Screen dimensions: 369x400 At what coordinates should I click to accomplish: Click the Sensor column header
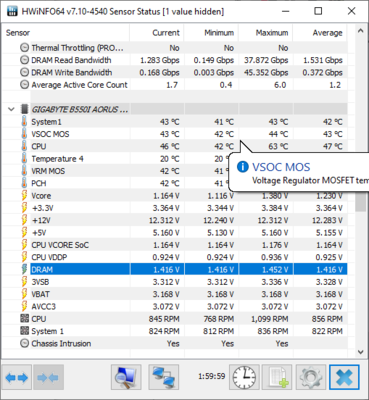[x=66, y=33]
